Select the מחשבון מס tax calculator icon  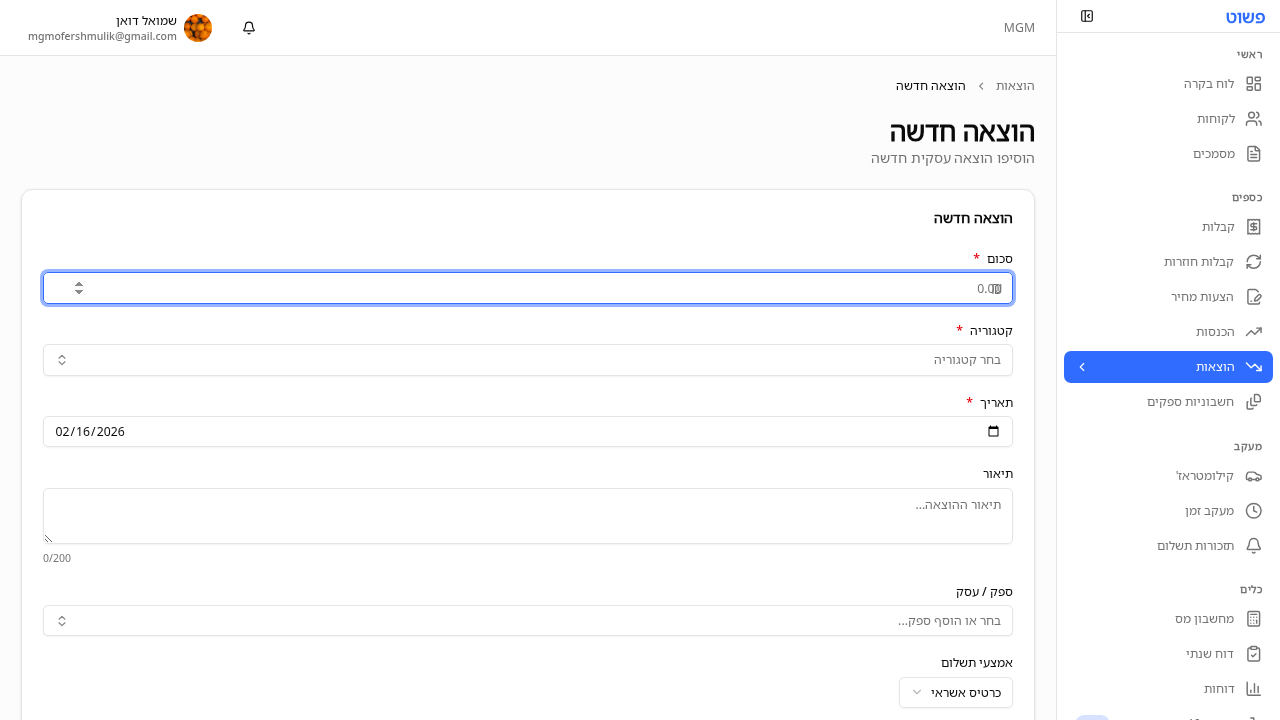coord(1254,618)
